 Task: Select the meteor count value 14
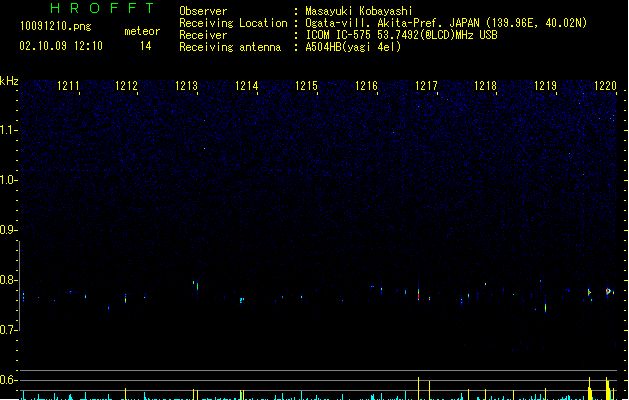pos(146,46)
